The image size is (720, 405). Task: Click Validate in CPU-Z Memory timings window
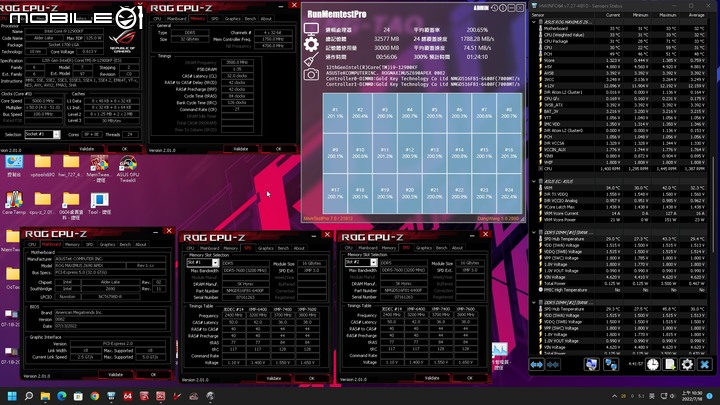point(241,149)
